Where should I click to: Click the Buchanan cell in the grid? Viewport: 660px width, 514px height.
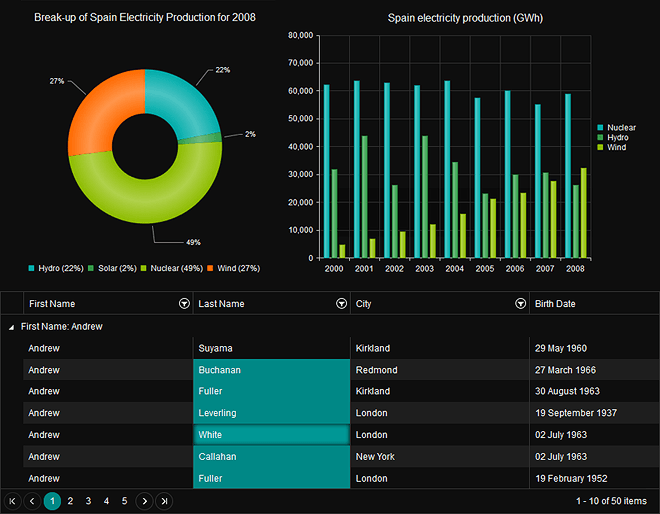coord(271,370)
